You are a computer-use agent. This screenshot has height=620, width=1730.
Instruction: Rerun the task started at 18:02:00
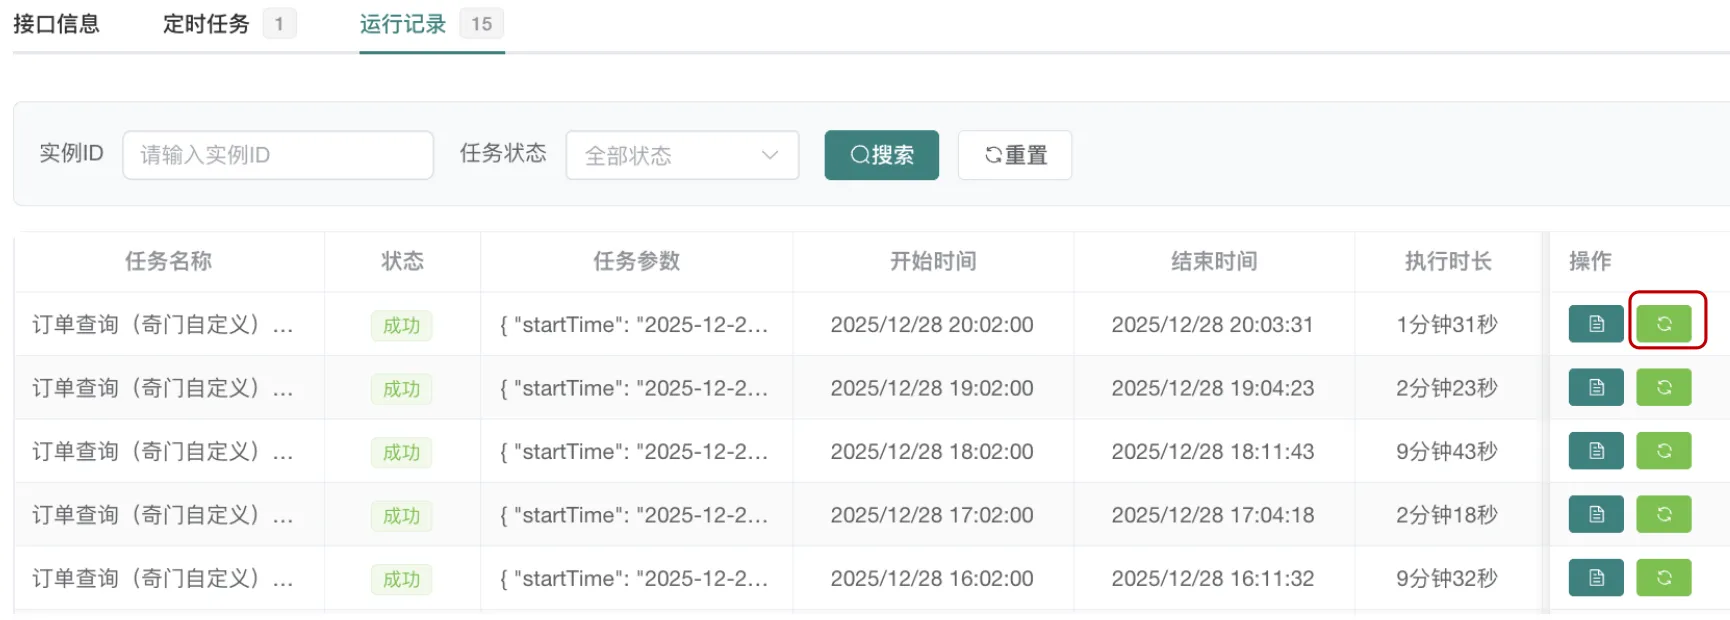[1663, 451]
